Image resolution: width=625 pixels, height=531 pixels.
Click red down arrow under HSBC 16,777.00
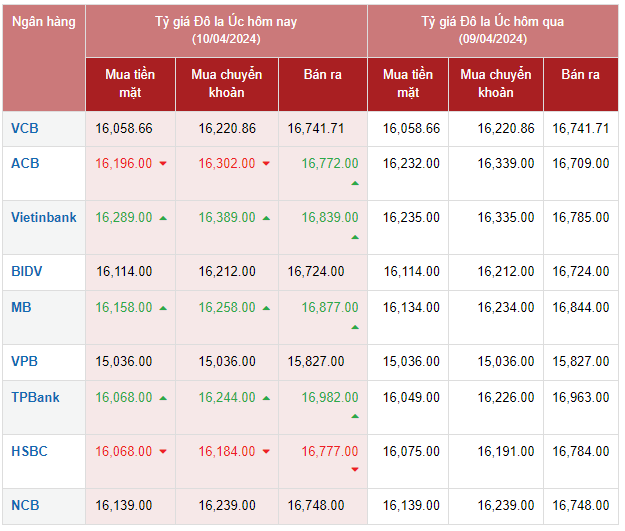(x=354, y=471)
